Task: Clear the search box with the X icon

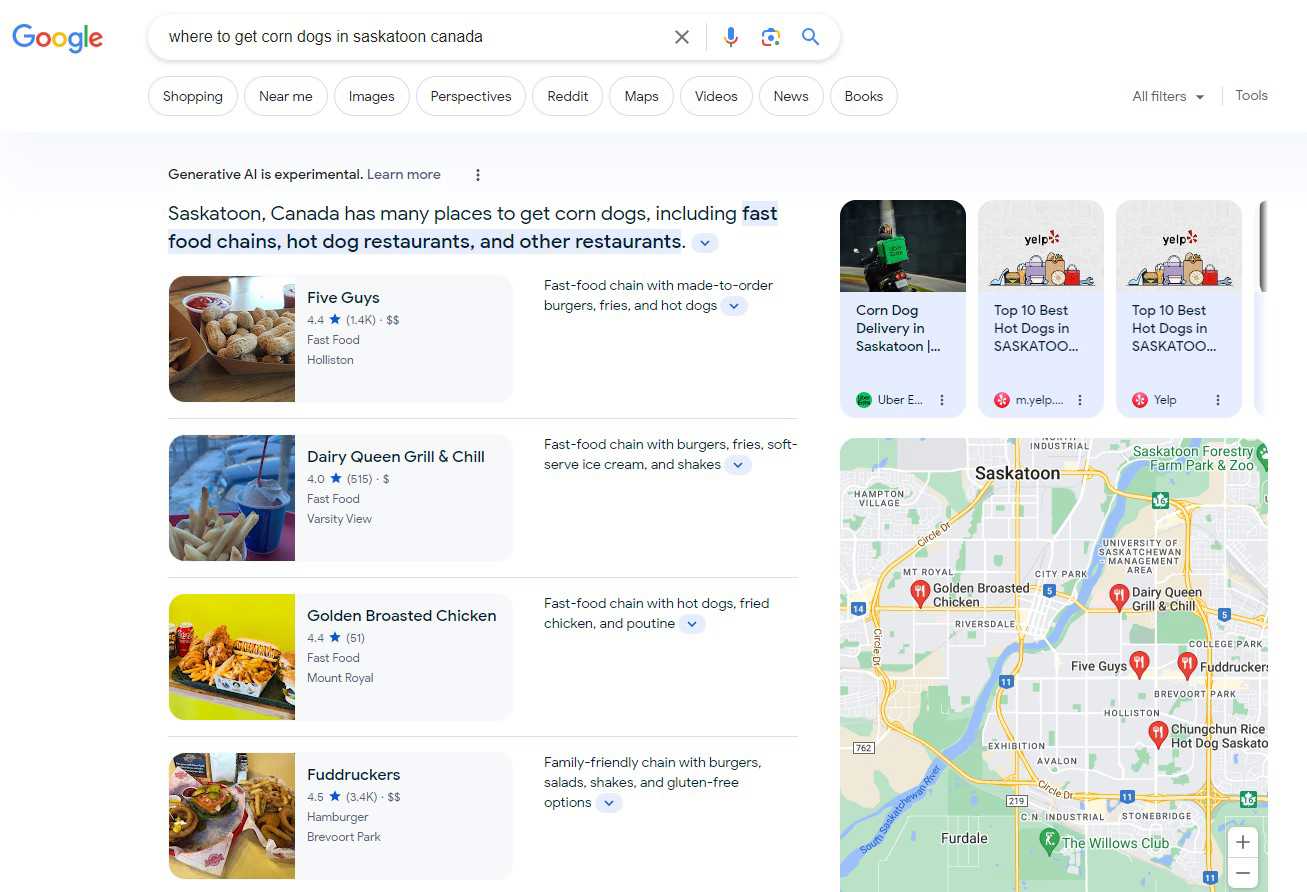Action: [x=682, y=37]
